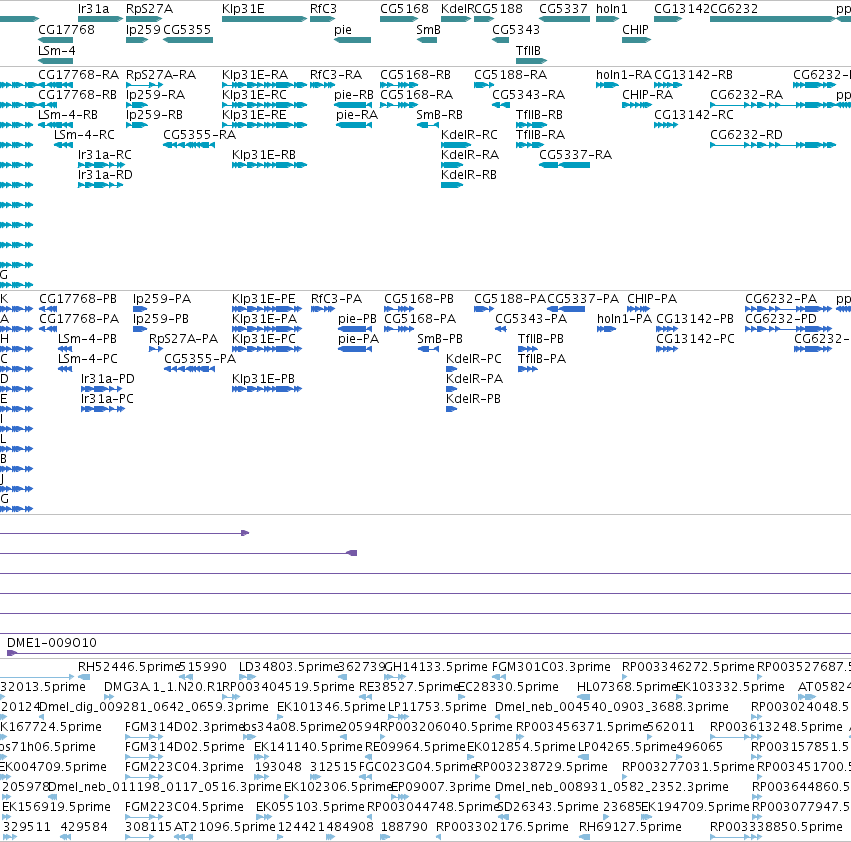Select EST label "RH69127.5prime"
The image size is (851, 842).
point(630,827)
